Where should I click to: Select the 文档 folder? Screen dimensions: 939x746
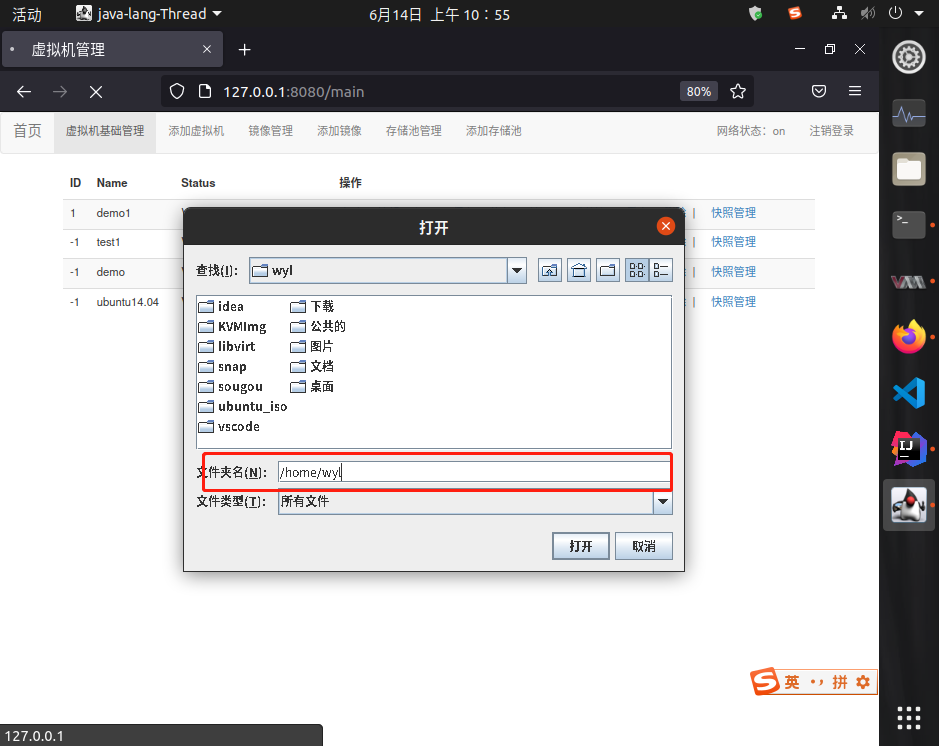click(312, 367)
